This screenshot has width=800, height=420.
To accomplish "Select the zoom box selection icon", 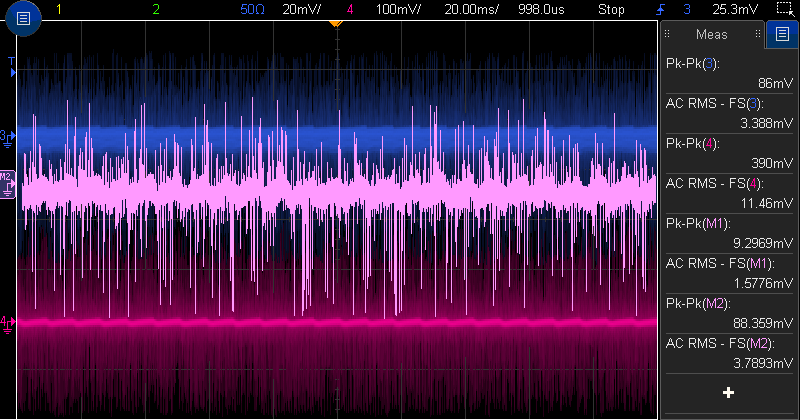I will click(785, 9).
